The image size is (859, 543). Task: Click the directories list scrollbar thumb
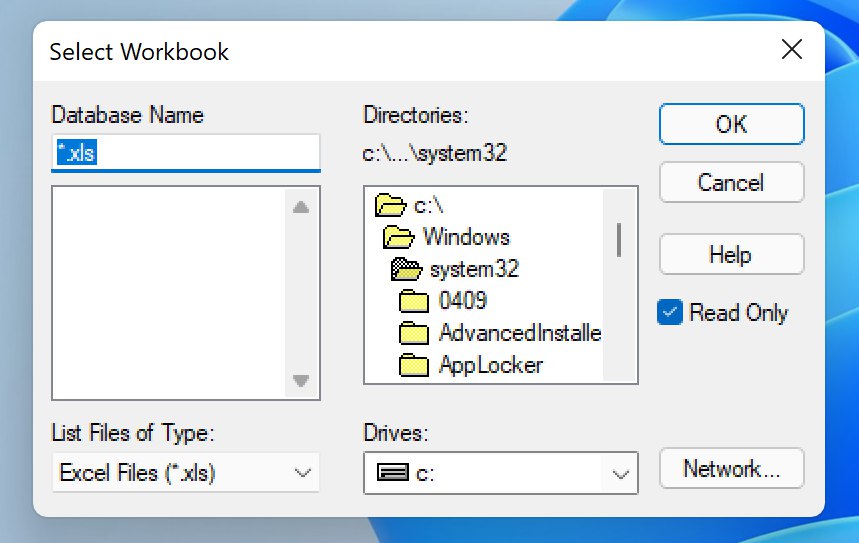tap(620, 239)
